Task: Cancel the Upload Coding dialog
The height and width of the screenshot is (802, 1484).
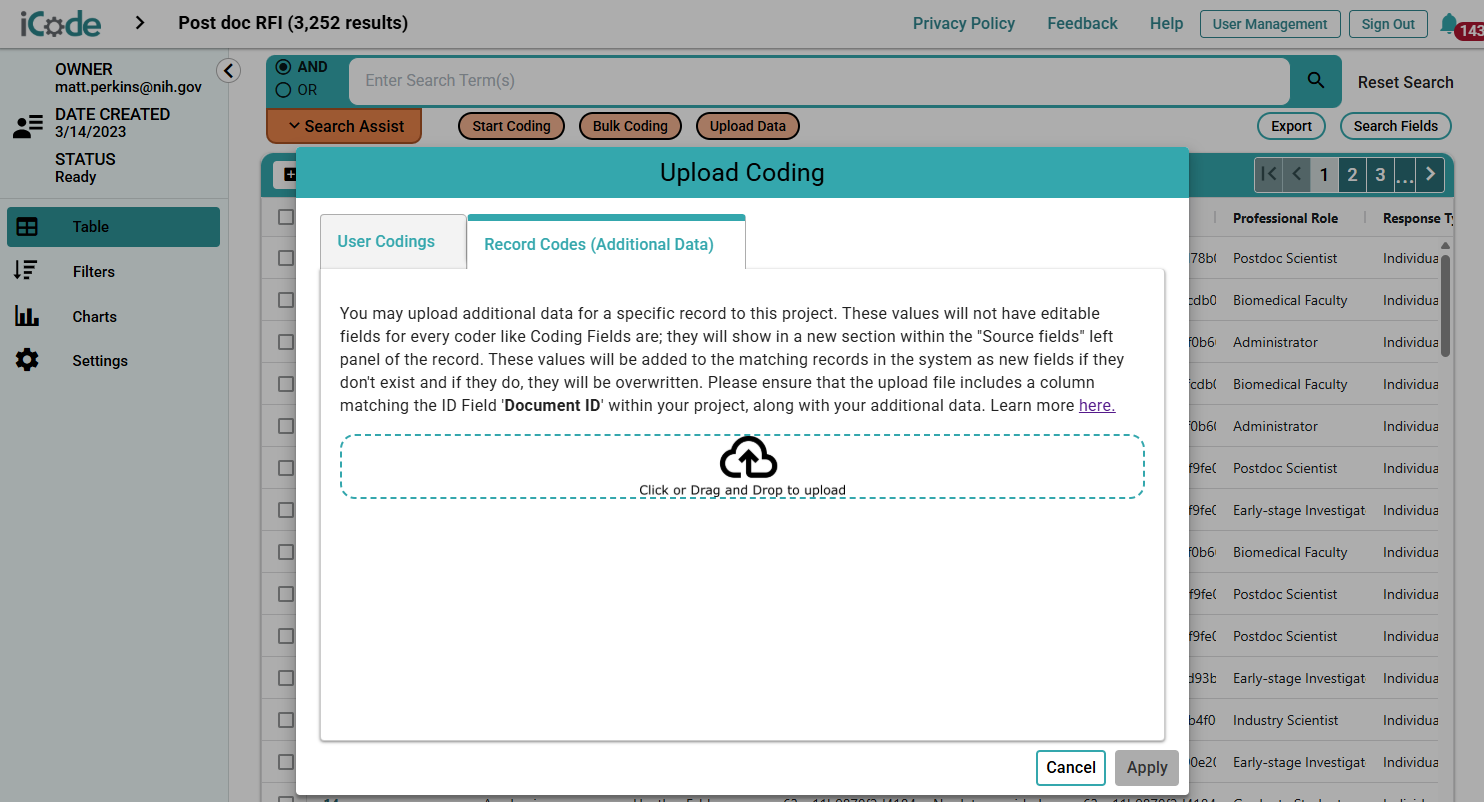Action: click(1071, 768)
